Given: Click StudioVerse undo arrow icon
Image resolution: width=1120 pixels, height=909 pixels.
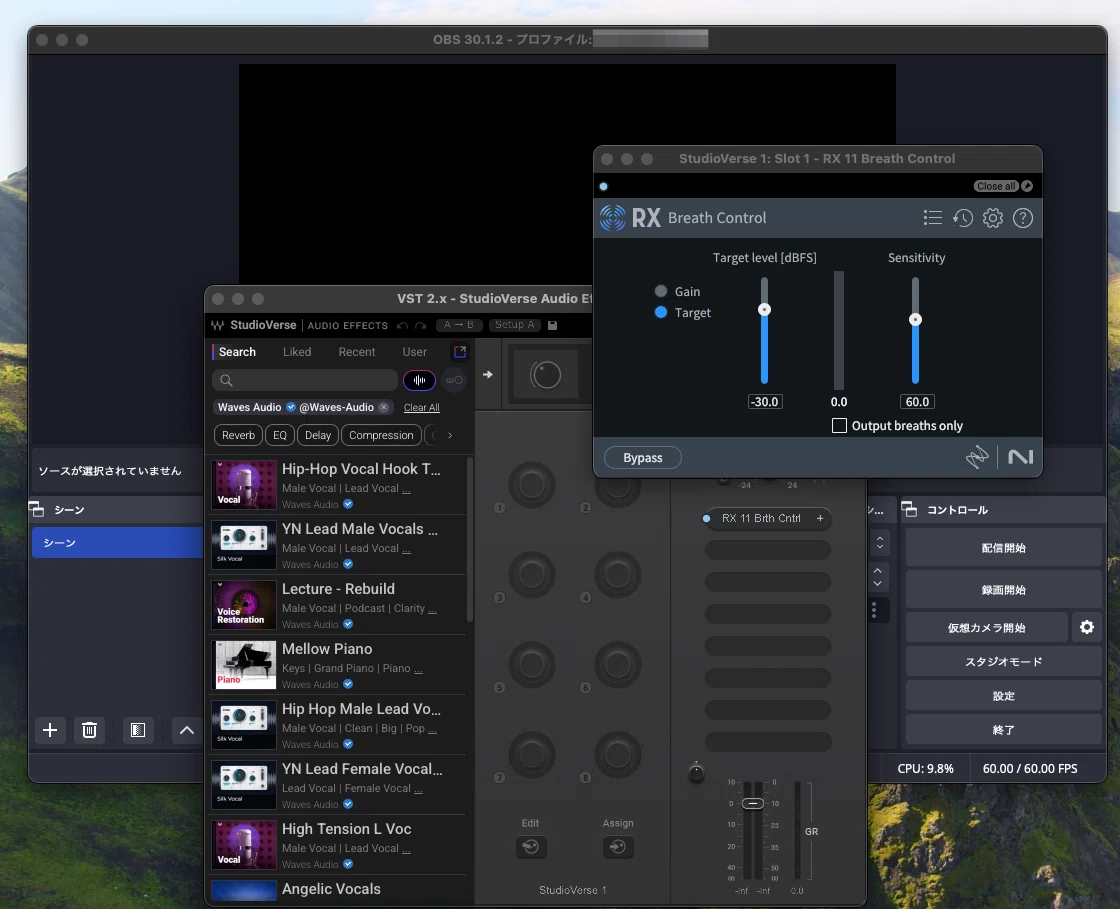Looking at the screenshot, I should click(403, 326).
